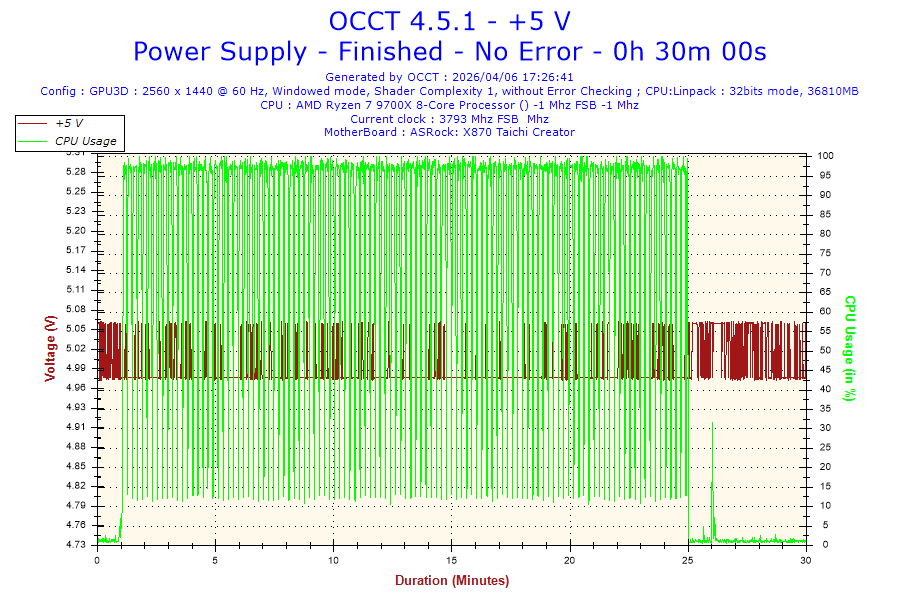This screenshot has height=600, width=900.
Task: Click the Duration (Minutes) axis label
Action: (452, 580)
